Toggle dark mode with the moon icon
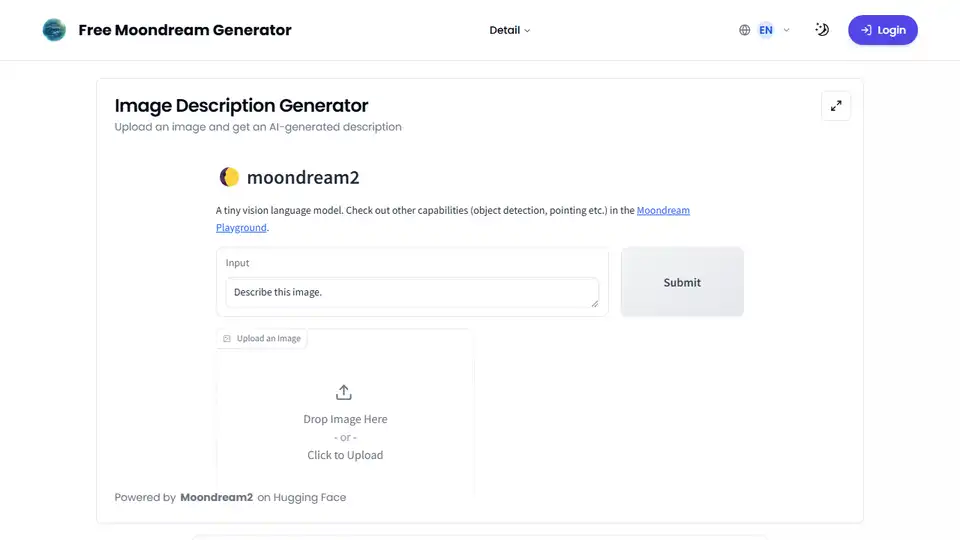Image resolution: width=960 pixels, height=540 pixels. pyautogui.click(x=822, y=30)
